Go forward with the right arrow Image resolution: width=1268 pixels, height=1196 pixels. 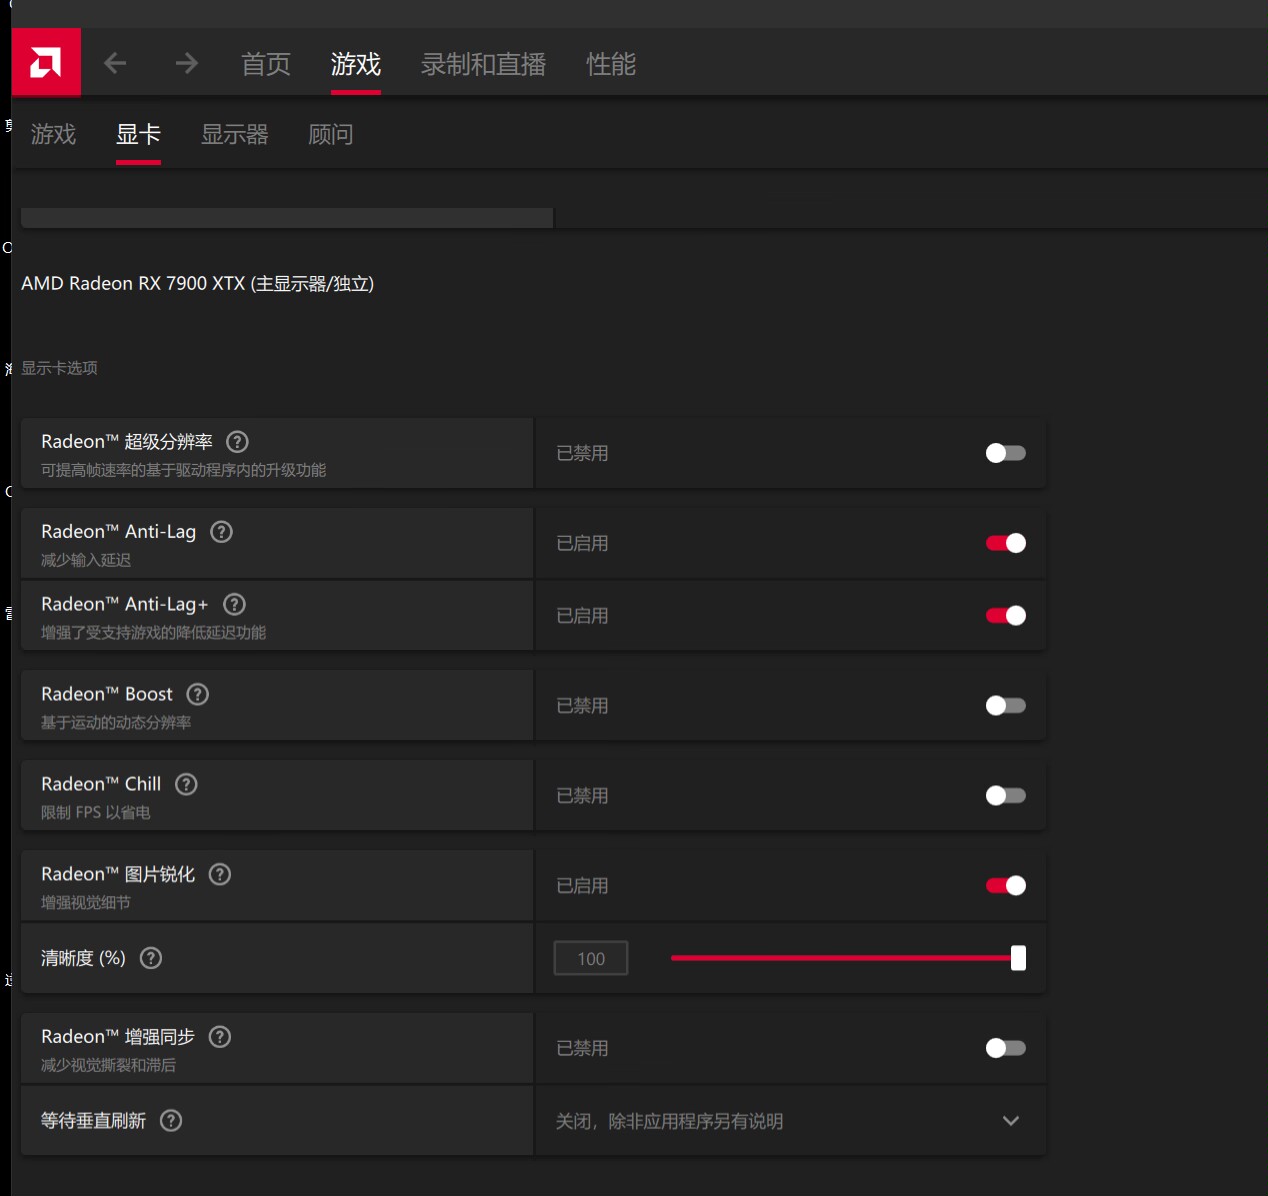[186, 64]
